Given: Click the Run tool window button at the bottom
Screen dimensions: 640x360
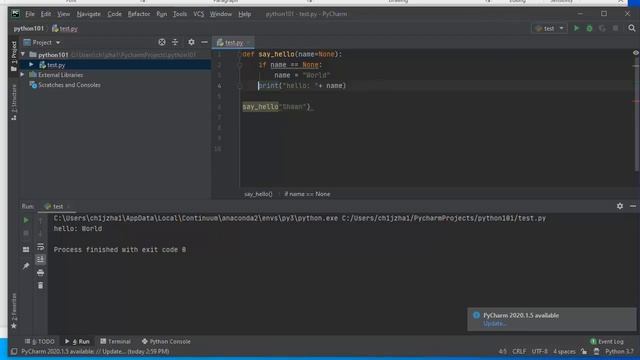Looking at the screenshot, I should (77, 341).
